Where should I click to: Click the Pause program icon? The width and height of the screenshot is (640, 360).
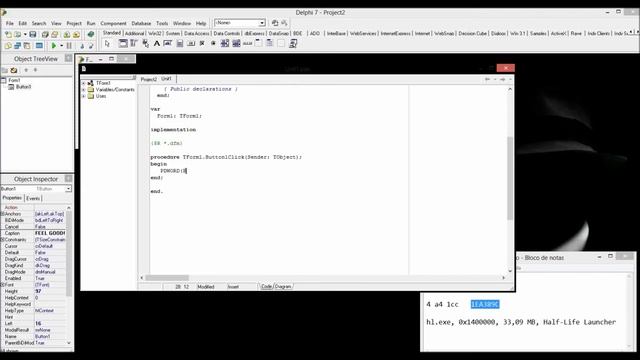69,45
